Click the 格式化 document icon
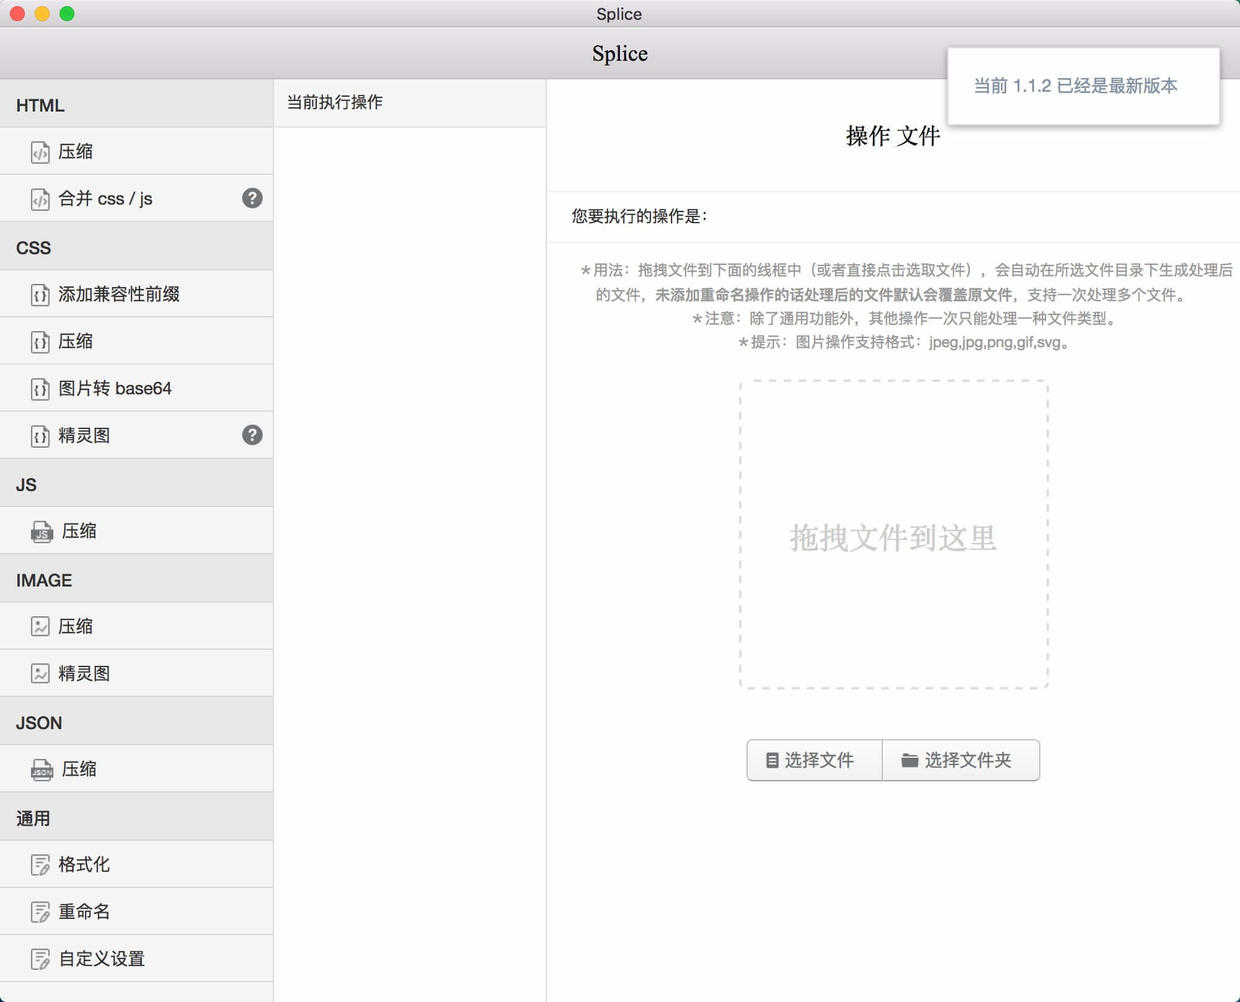Image resolution: width=1240 pixels, height=1002 pixels. [40, 865]
